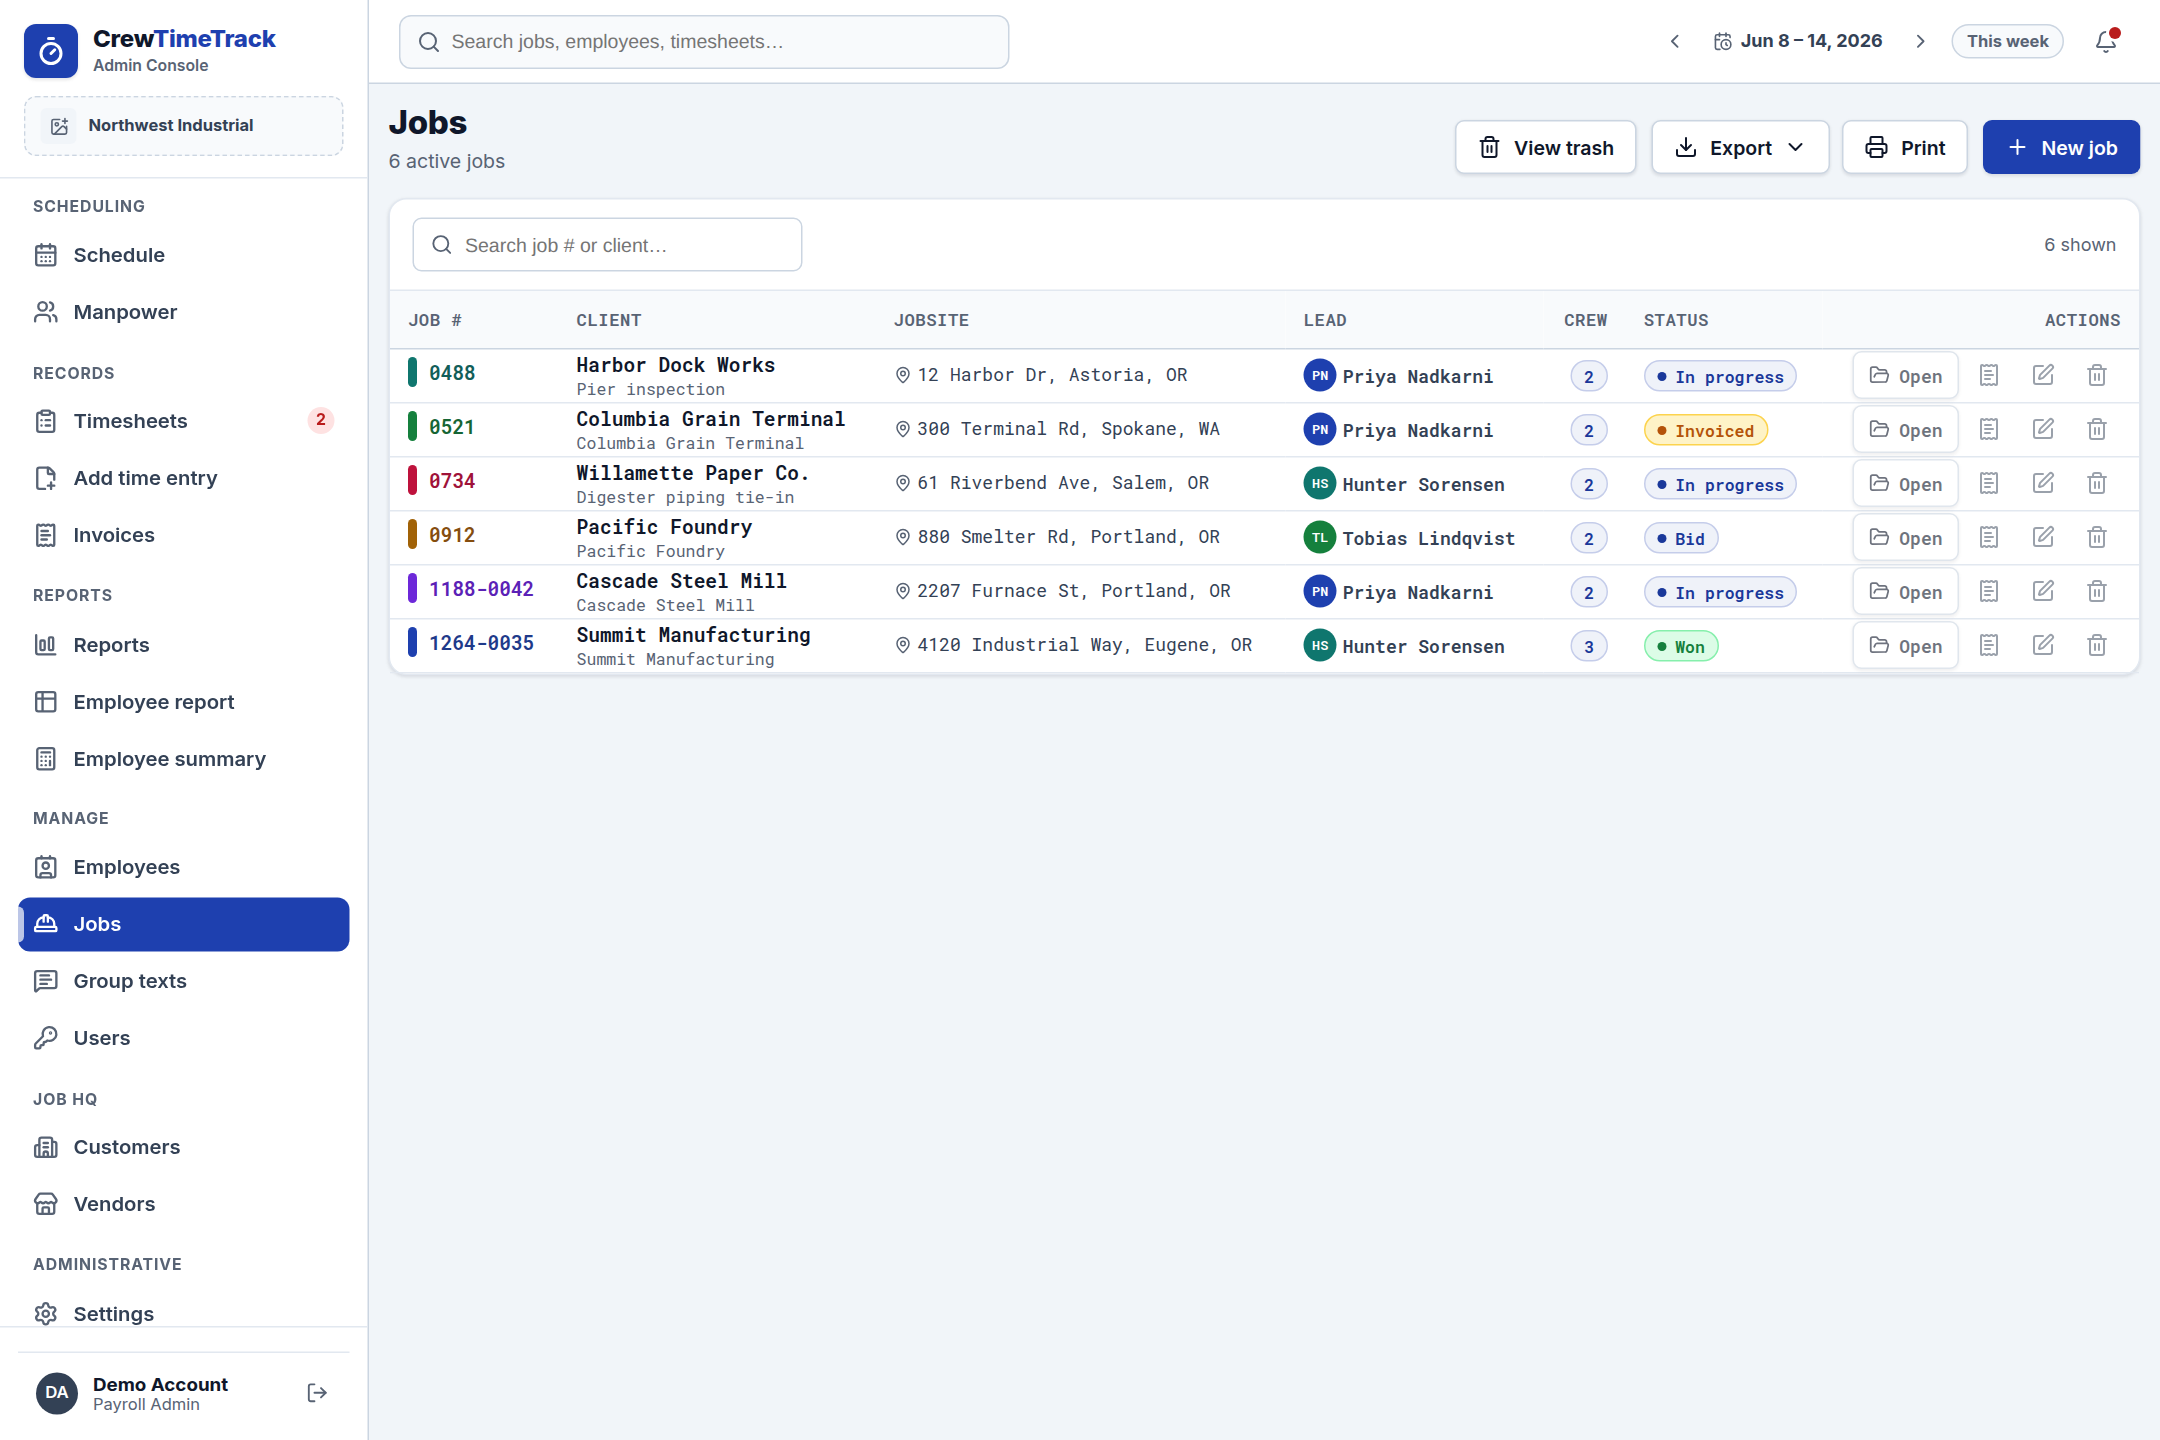The image size is (2160, 1440).
Task: Select Jobs in sidebar
Action: pyautogui.click(x=184, y=924)
